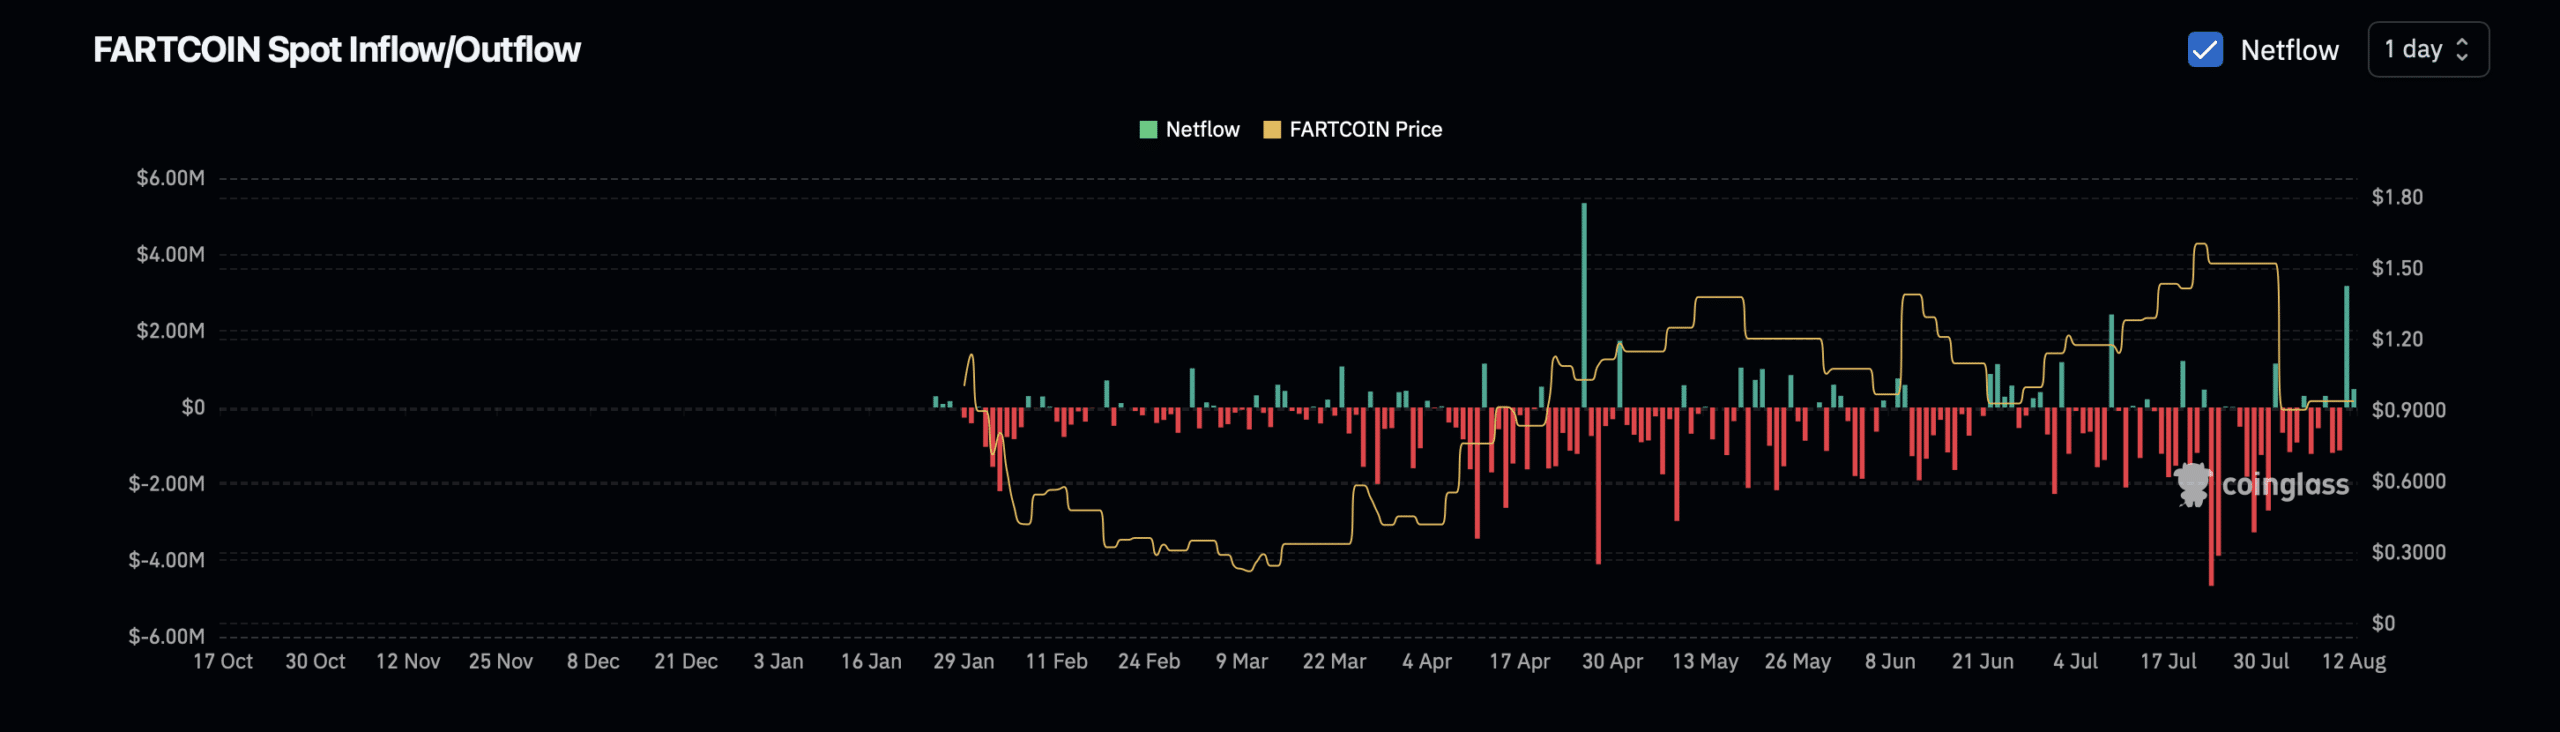Click the tallest green inflow bar near 30 Apr
2560x732 pixels.
click(1584, 300)
